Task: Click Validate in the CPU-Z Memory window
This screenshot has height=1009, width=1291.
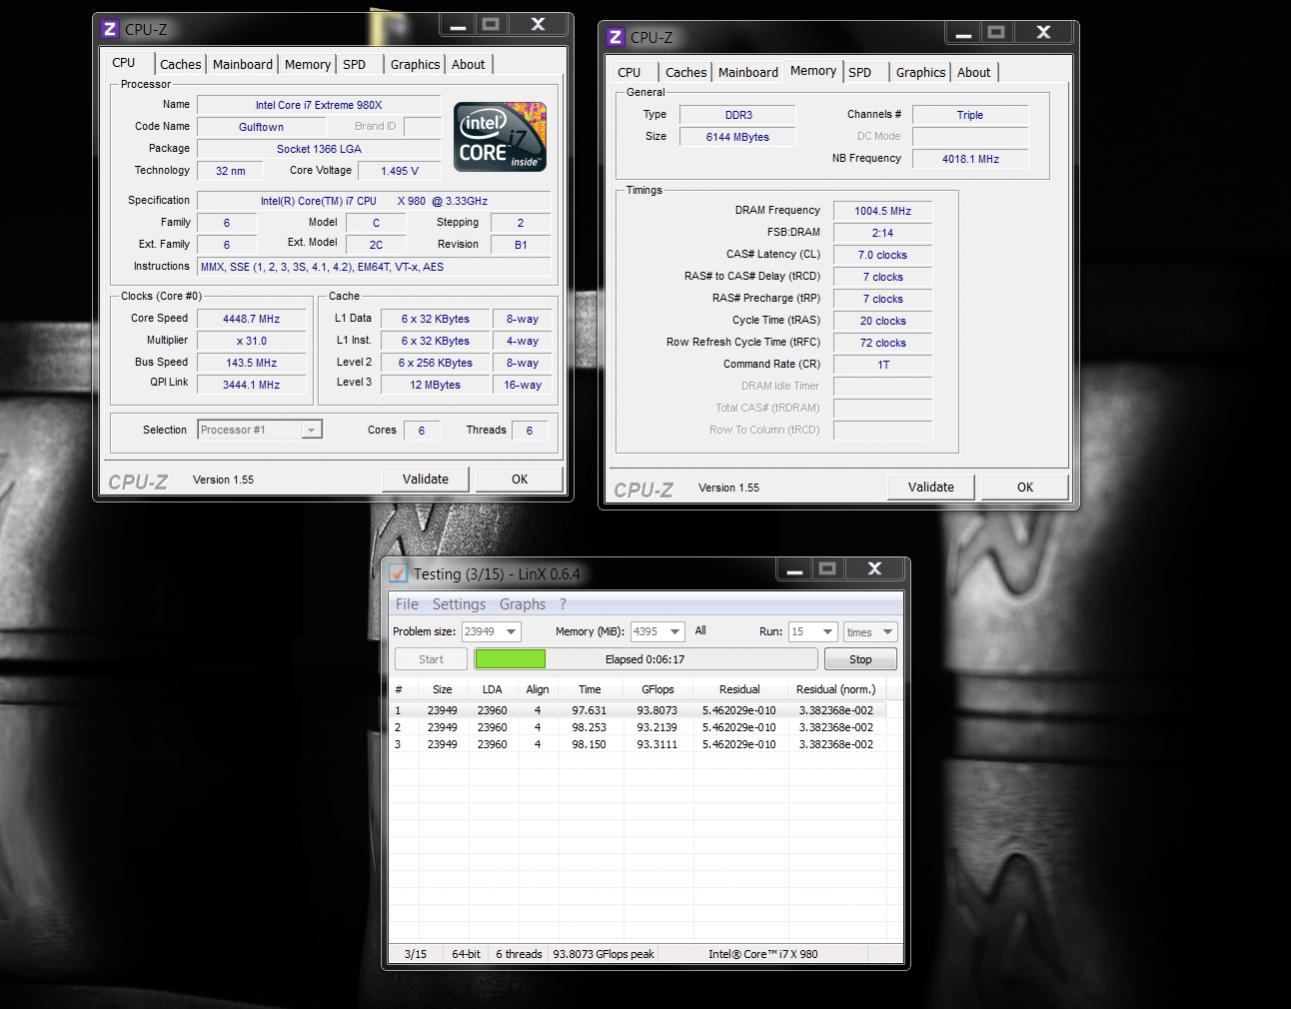Action: [x=930, y=487]
